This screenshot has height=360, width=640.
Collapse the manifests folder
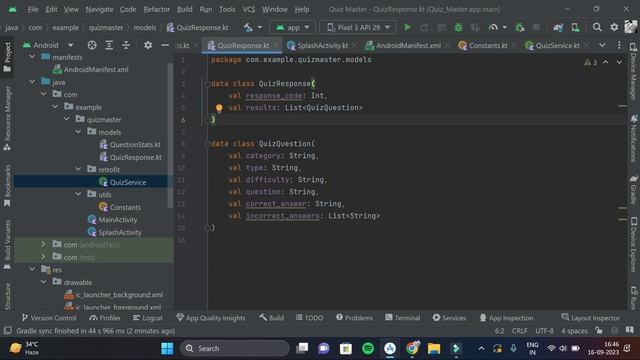click(32, 57)
